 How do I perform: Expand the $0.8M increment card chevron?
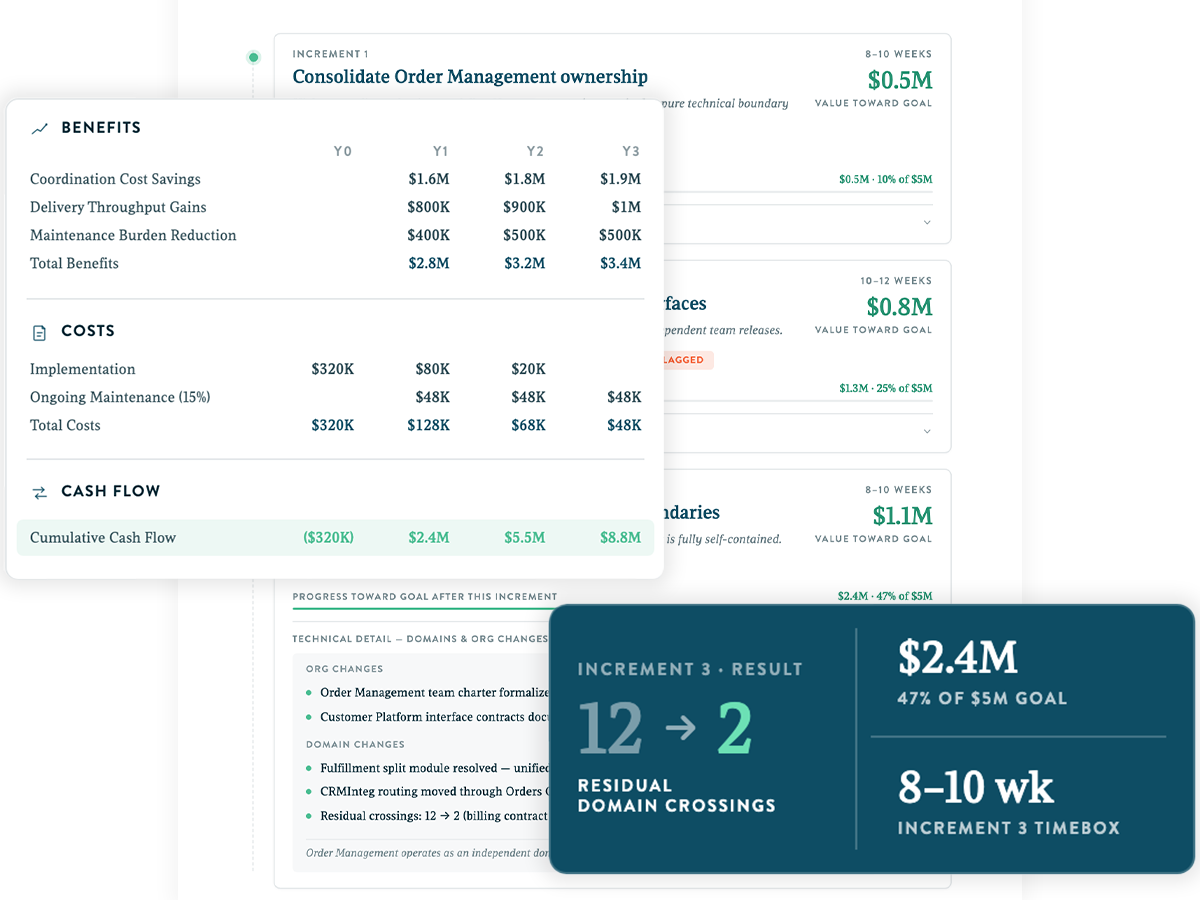(927, 431)
